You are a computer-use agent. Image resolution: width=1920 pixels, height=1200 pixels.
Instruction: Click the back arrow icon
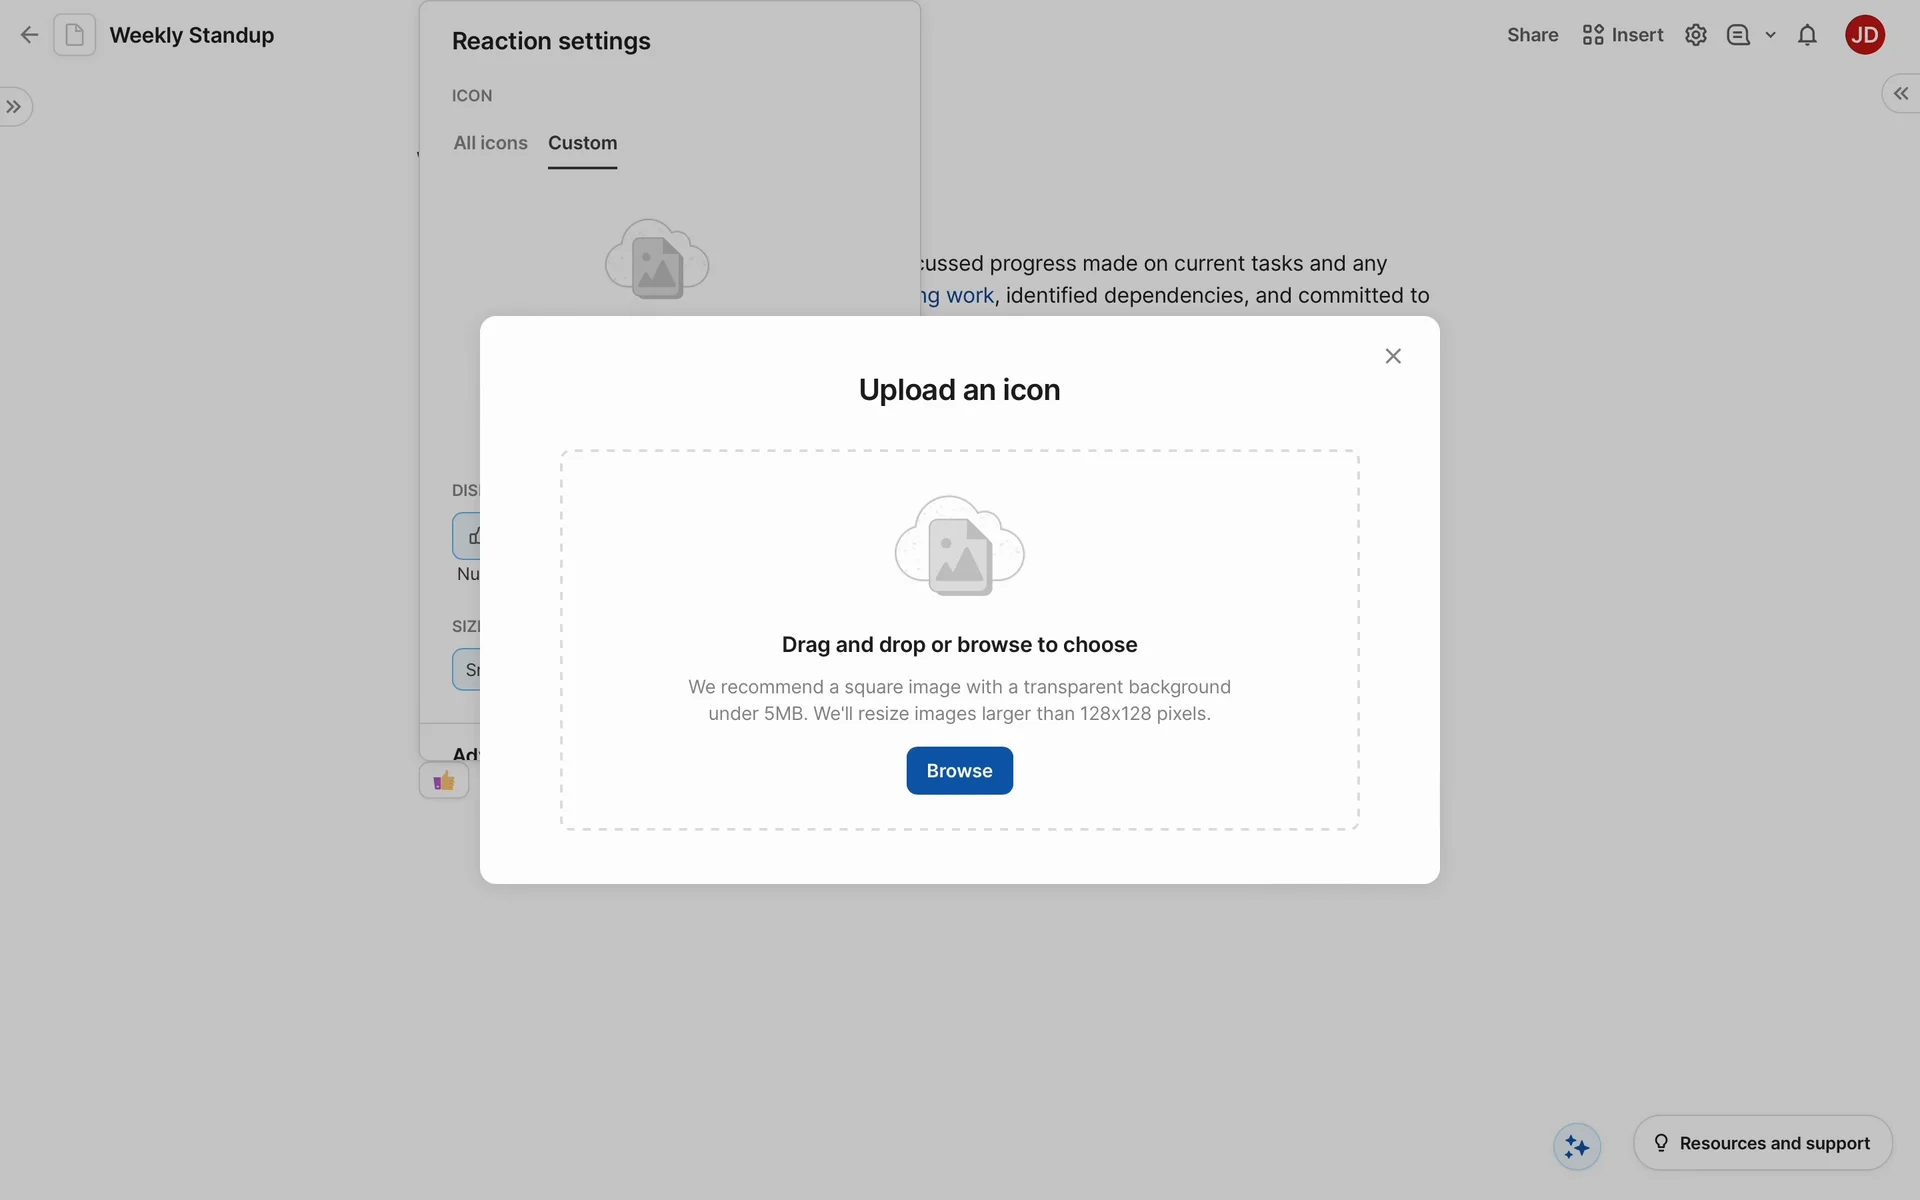(29, 35)
